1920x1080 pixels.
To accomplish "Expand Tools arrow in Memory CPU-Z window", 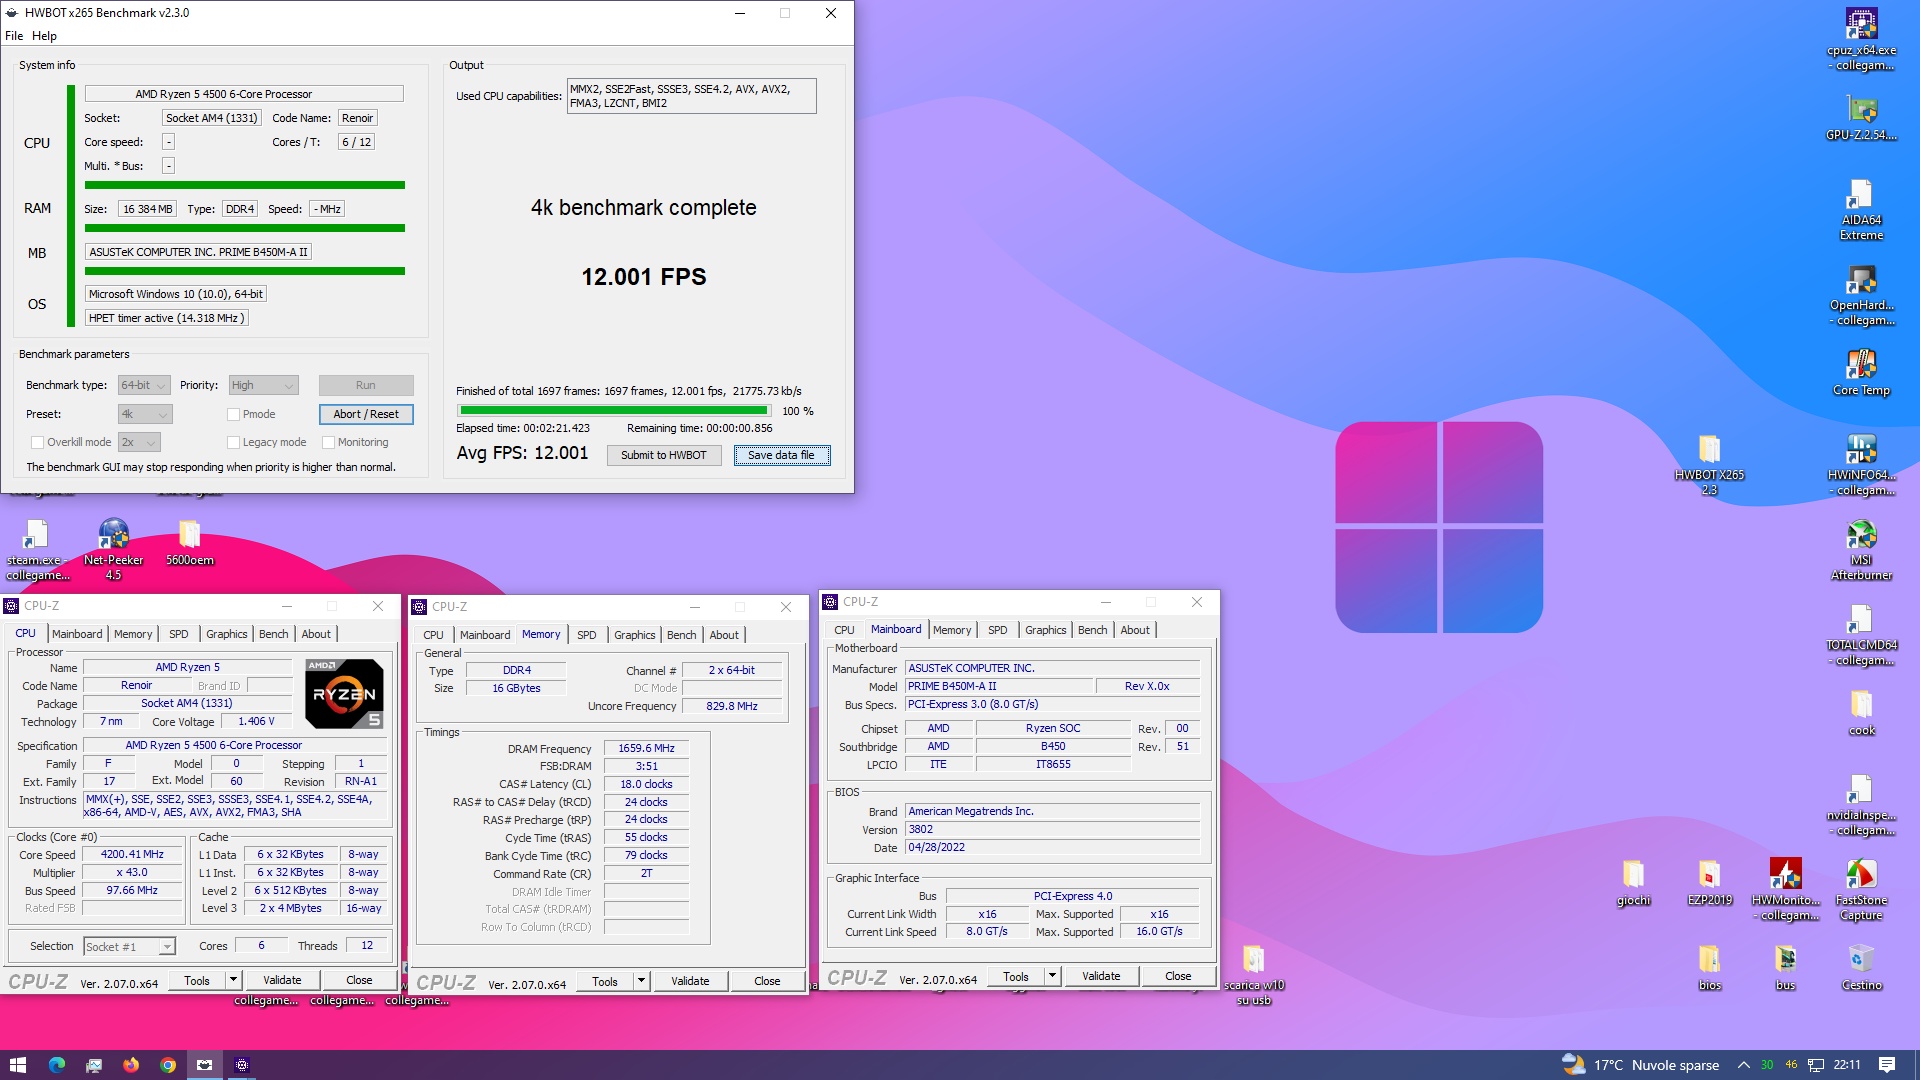I will 641,982.
